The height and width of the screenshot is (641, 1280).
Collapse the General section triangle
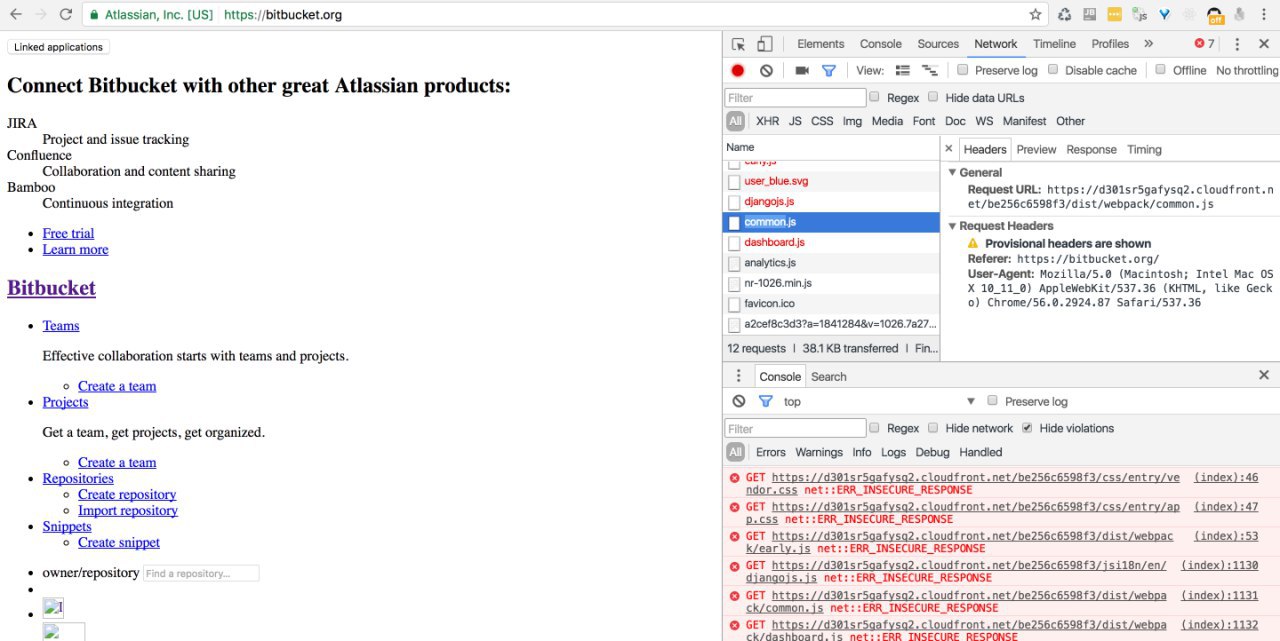(x=953, y=173)
